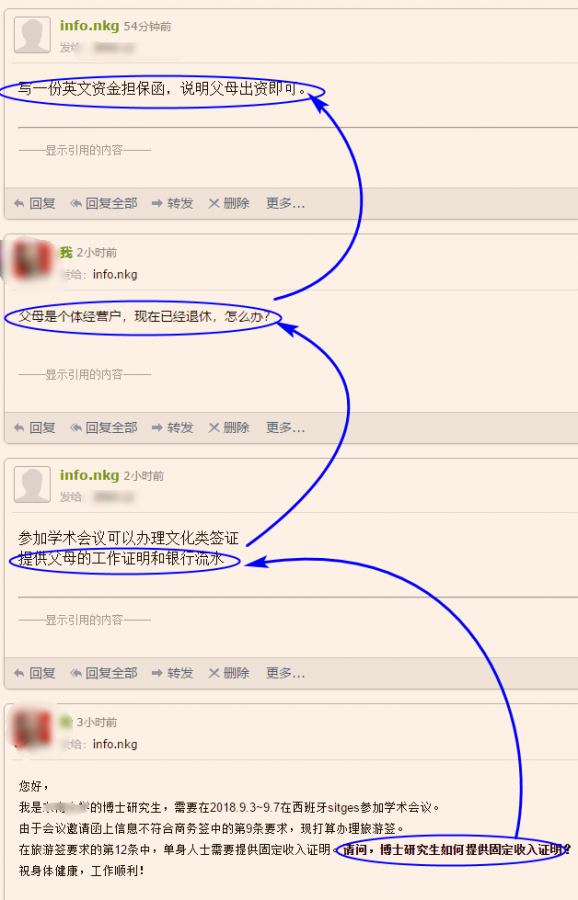The image size is (578, 900).
Task: Click Reply All on the top message
Action: (104, 203)
